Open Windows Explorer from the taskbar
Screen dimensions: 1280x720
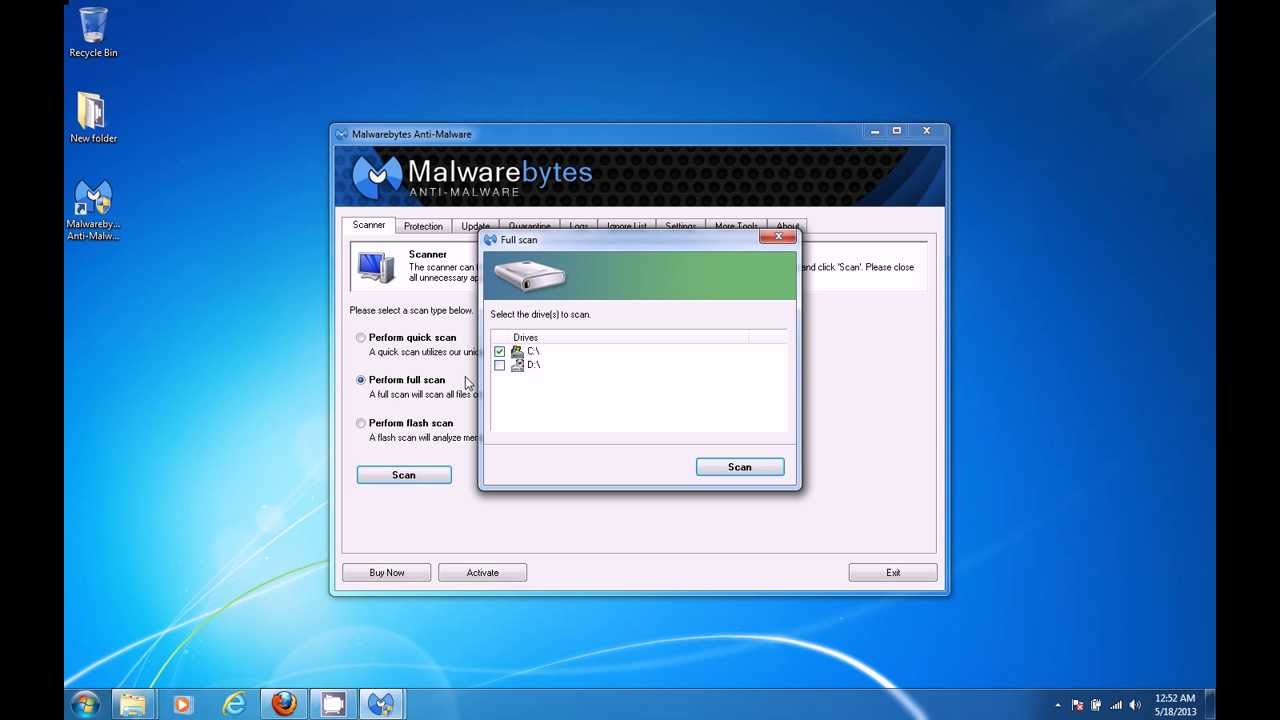tap(133, 704)
